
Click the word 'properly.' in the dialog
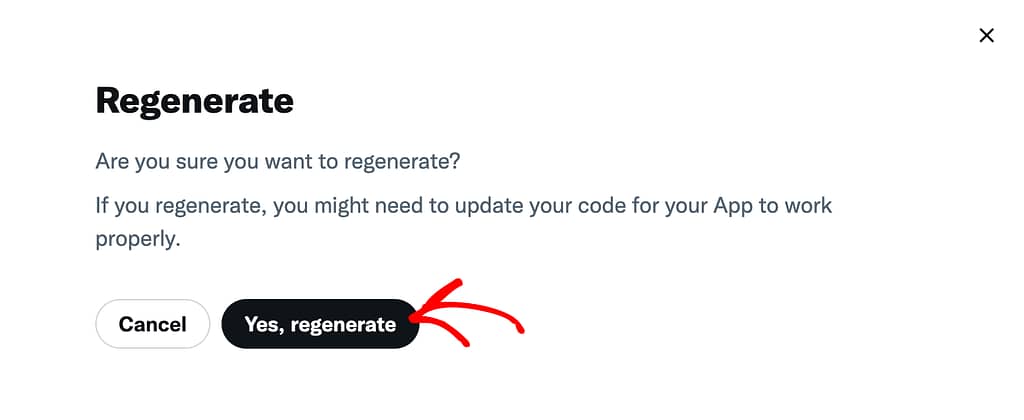(137, 240)
